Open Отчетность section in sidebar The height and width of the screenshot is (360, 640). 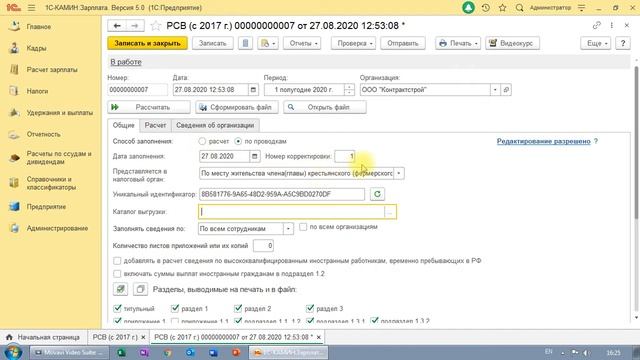click(43, 134)
